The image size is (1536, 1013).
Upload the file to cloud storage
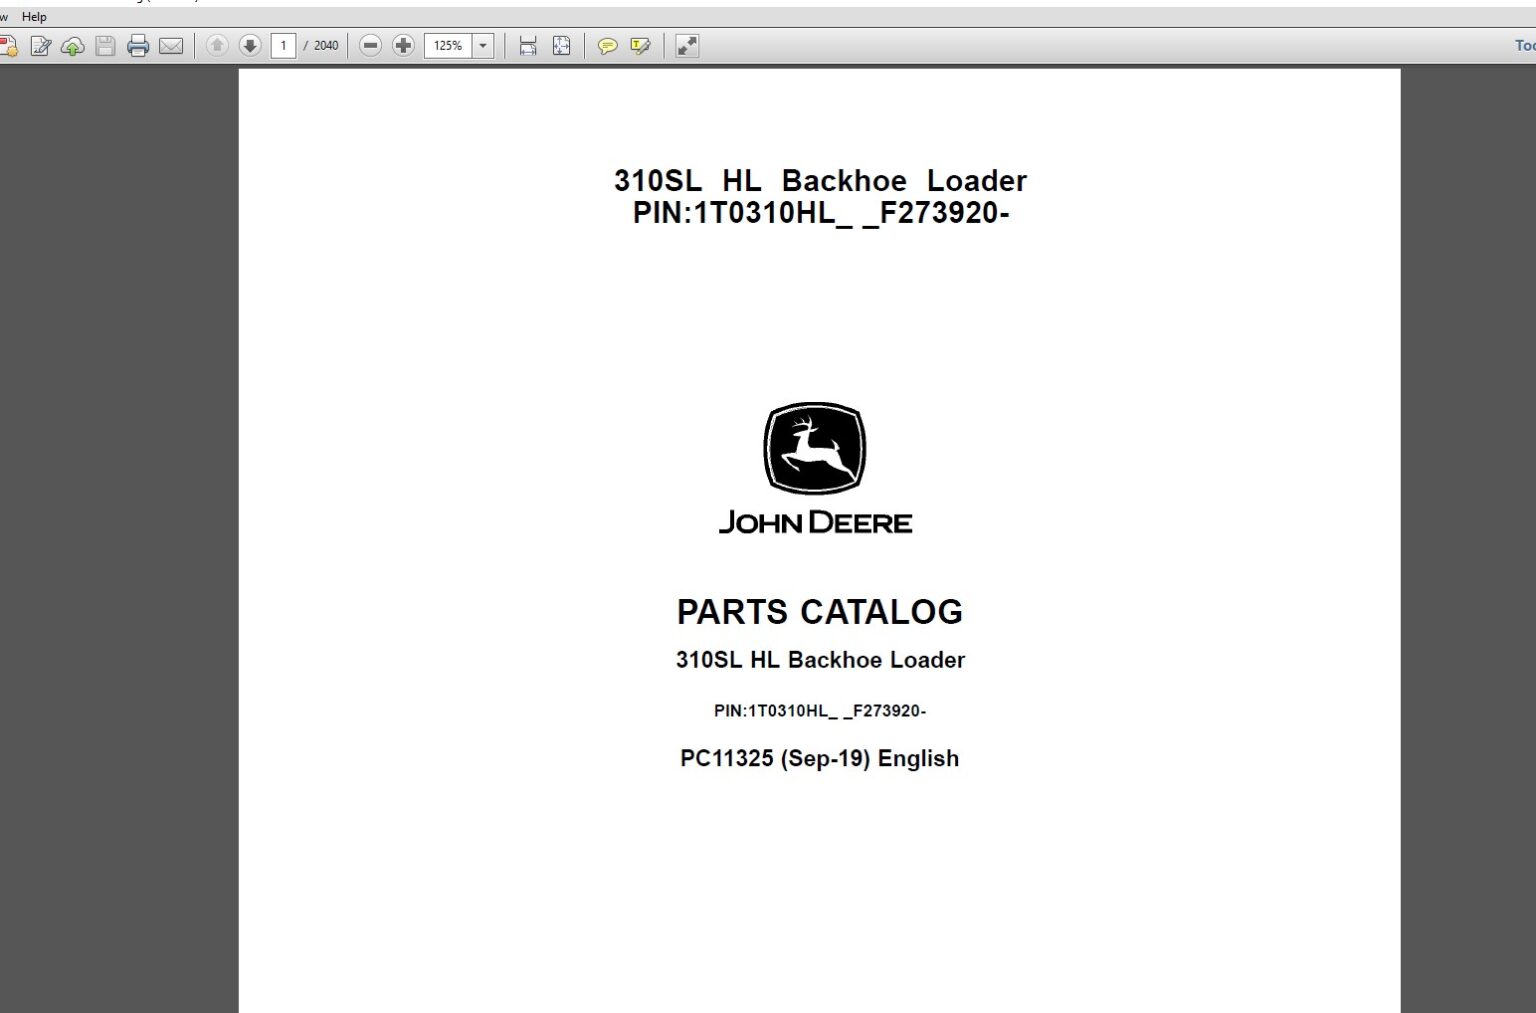point(71,45)
